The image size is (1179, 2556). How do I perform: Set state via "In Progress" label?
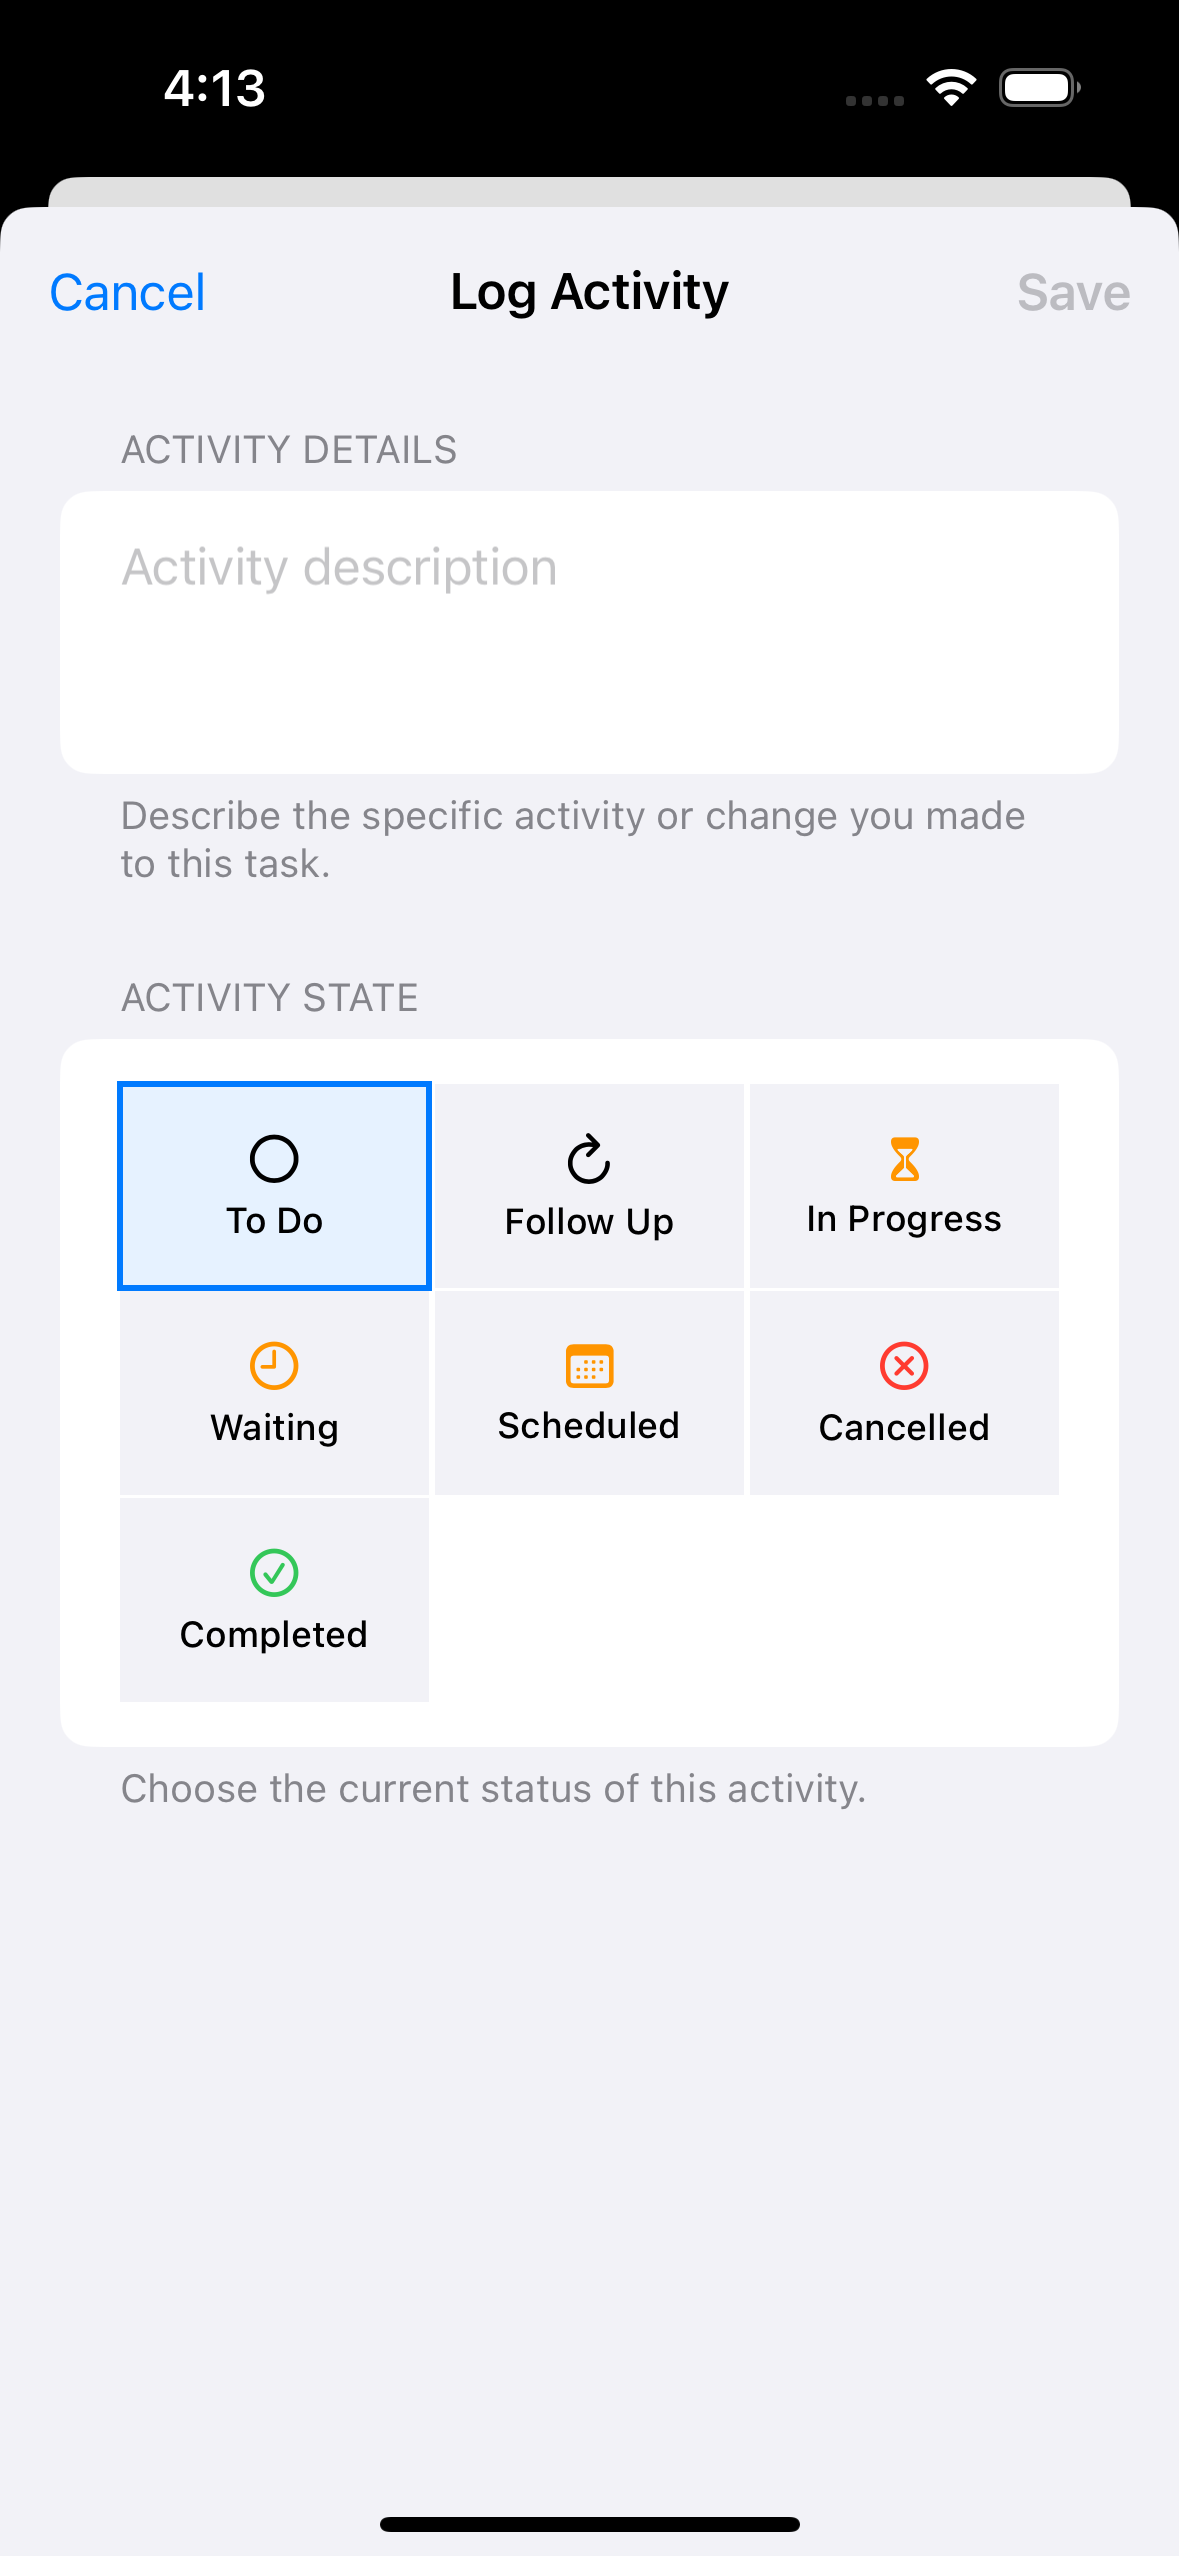point(904,1219)
